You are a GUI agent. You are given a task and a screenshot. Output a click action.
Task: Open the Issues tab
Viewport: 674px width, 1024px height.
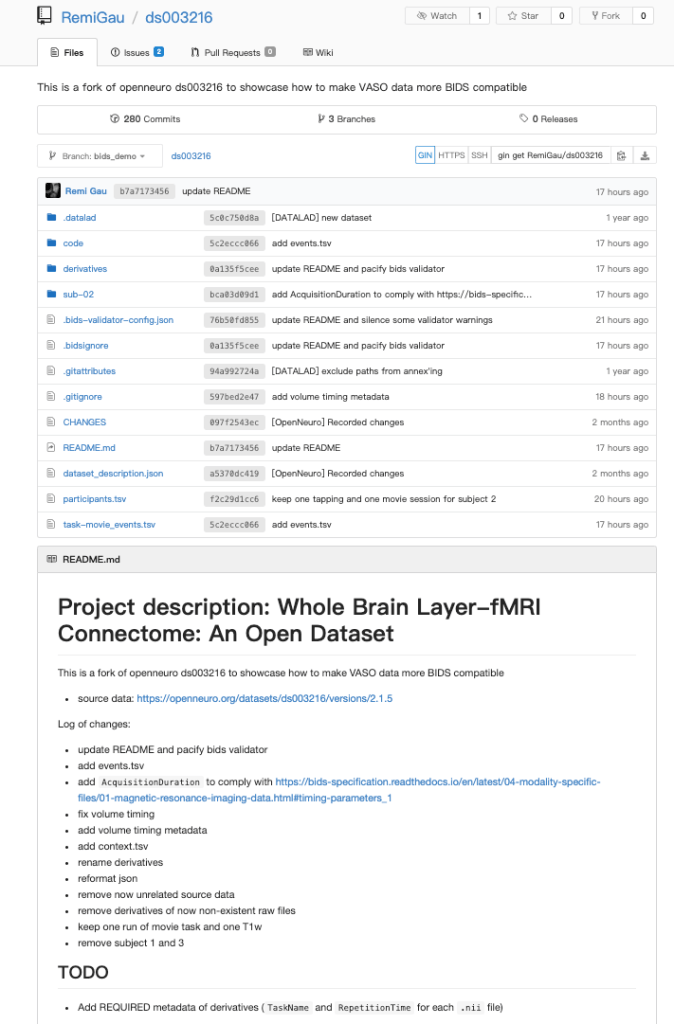(136, 52)
